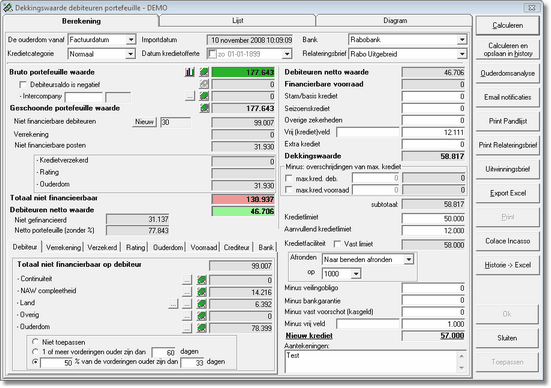
Task: Switch to the Diagram tab
Action: pyautogui.click(x=394, y=21)
